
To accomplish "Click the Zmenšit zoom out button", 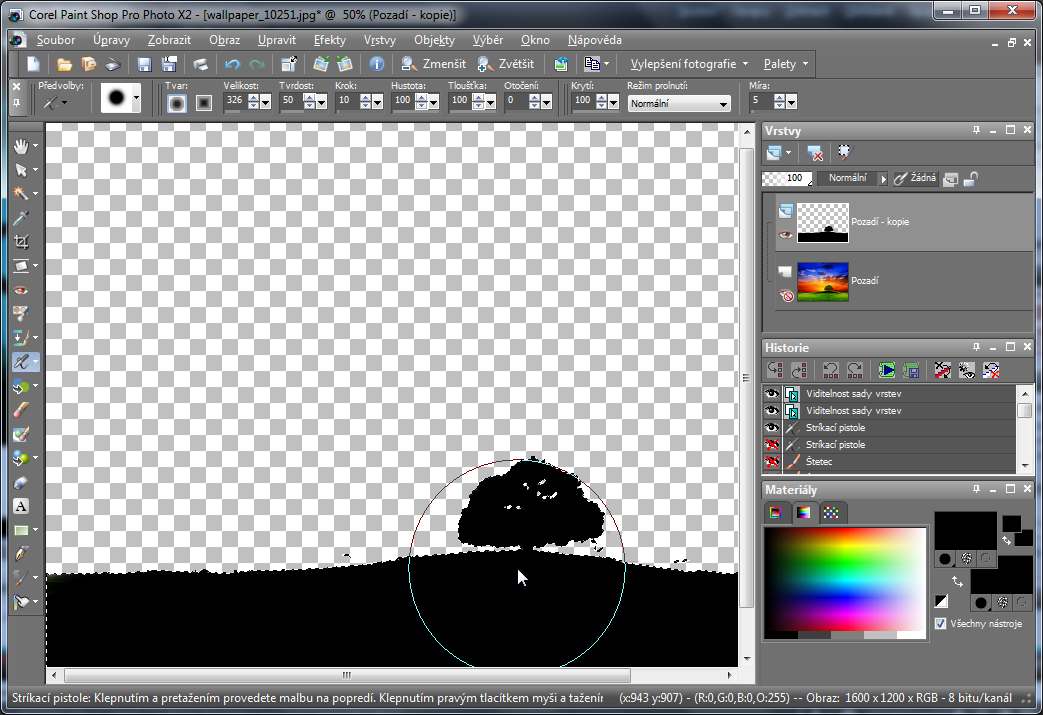I will click(x=432, y=64).
